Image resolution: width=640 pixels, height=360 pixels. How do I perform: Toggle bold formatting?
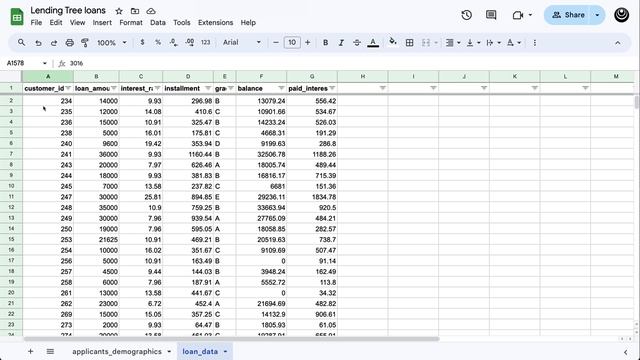pyautogui.click(x=325, y=42)
